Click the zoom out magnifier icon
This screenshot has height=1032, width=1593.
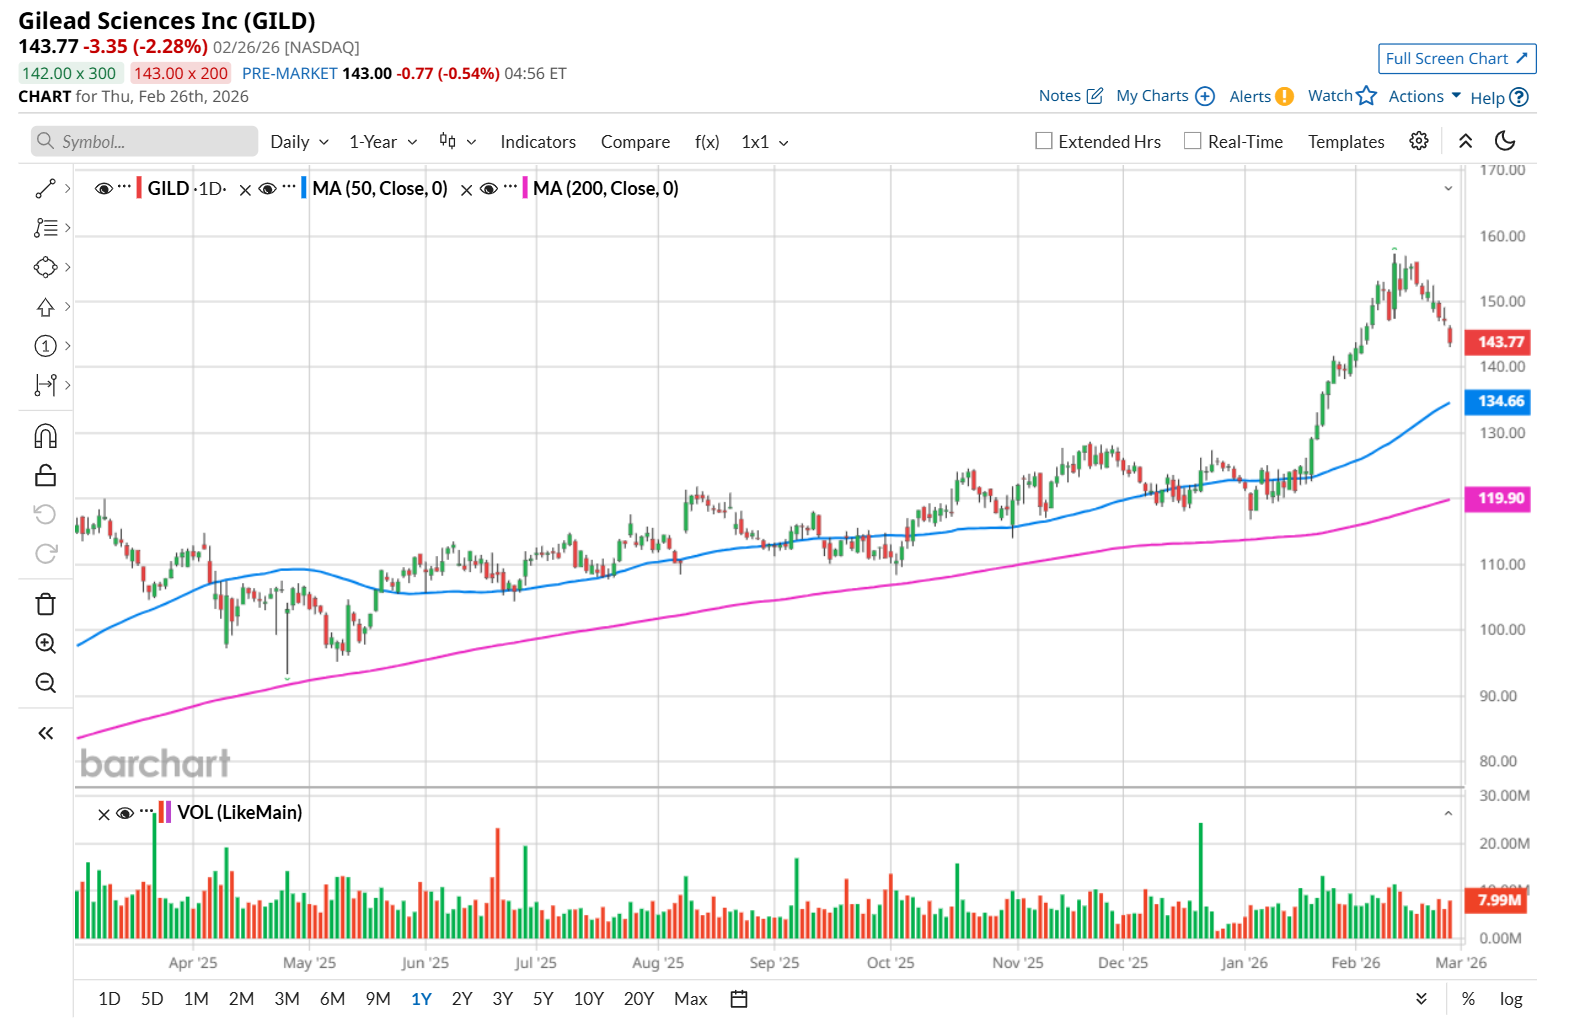pyautogui.click(x=45, y=683)
